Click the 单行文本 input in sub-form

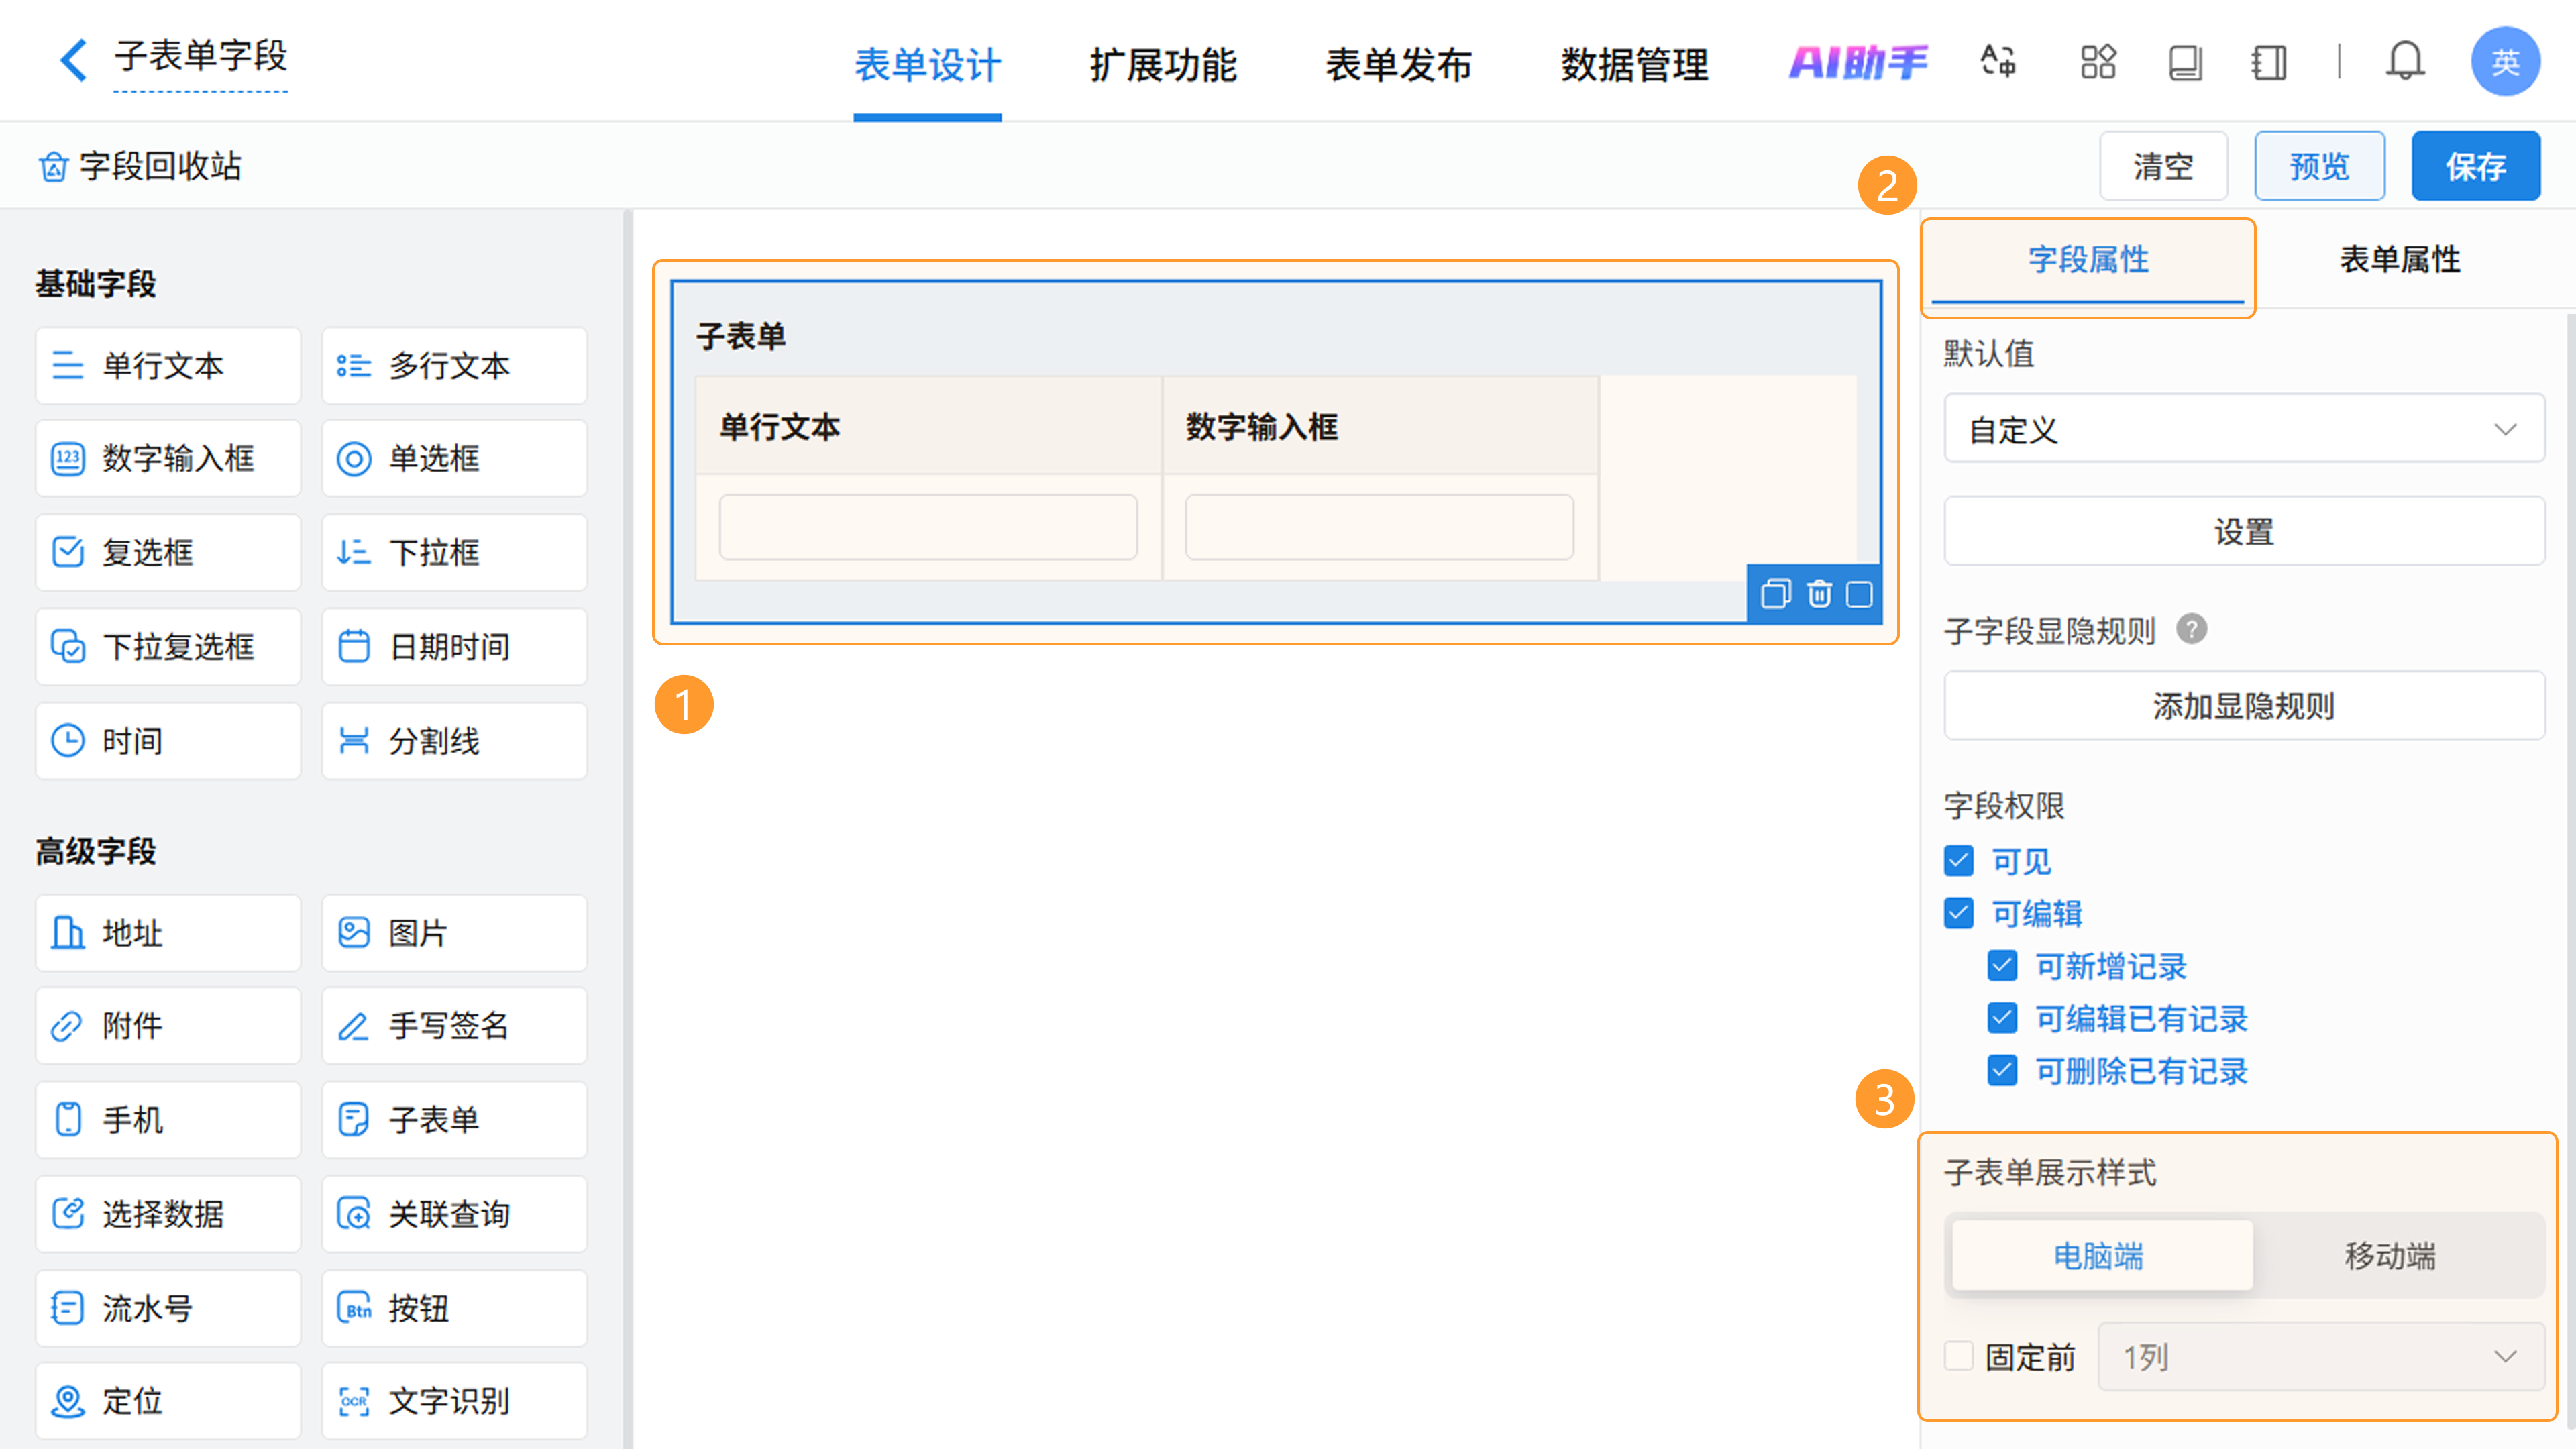point(928,527)
